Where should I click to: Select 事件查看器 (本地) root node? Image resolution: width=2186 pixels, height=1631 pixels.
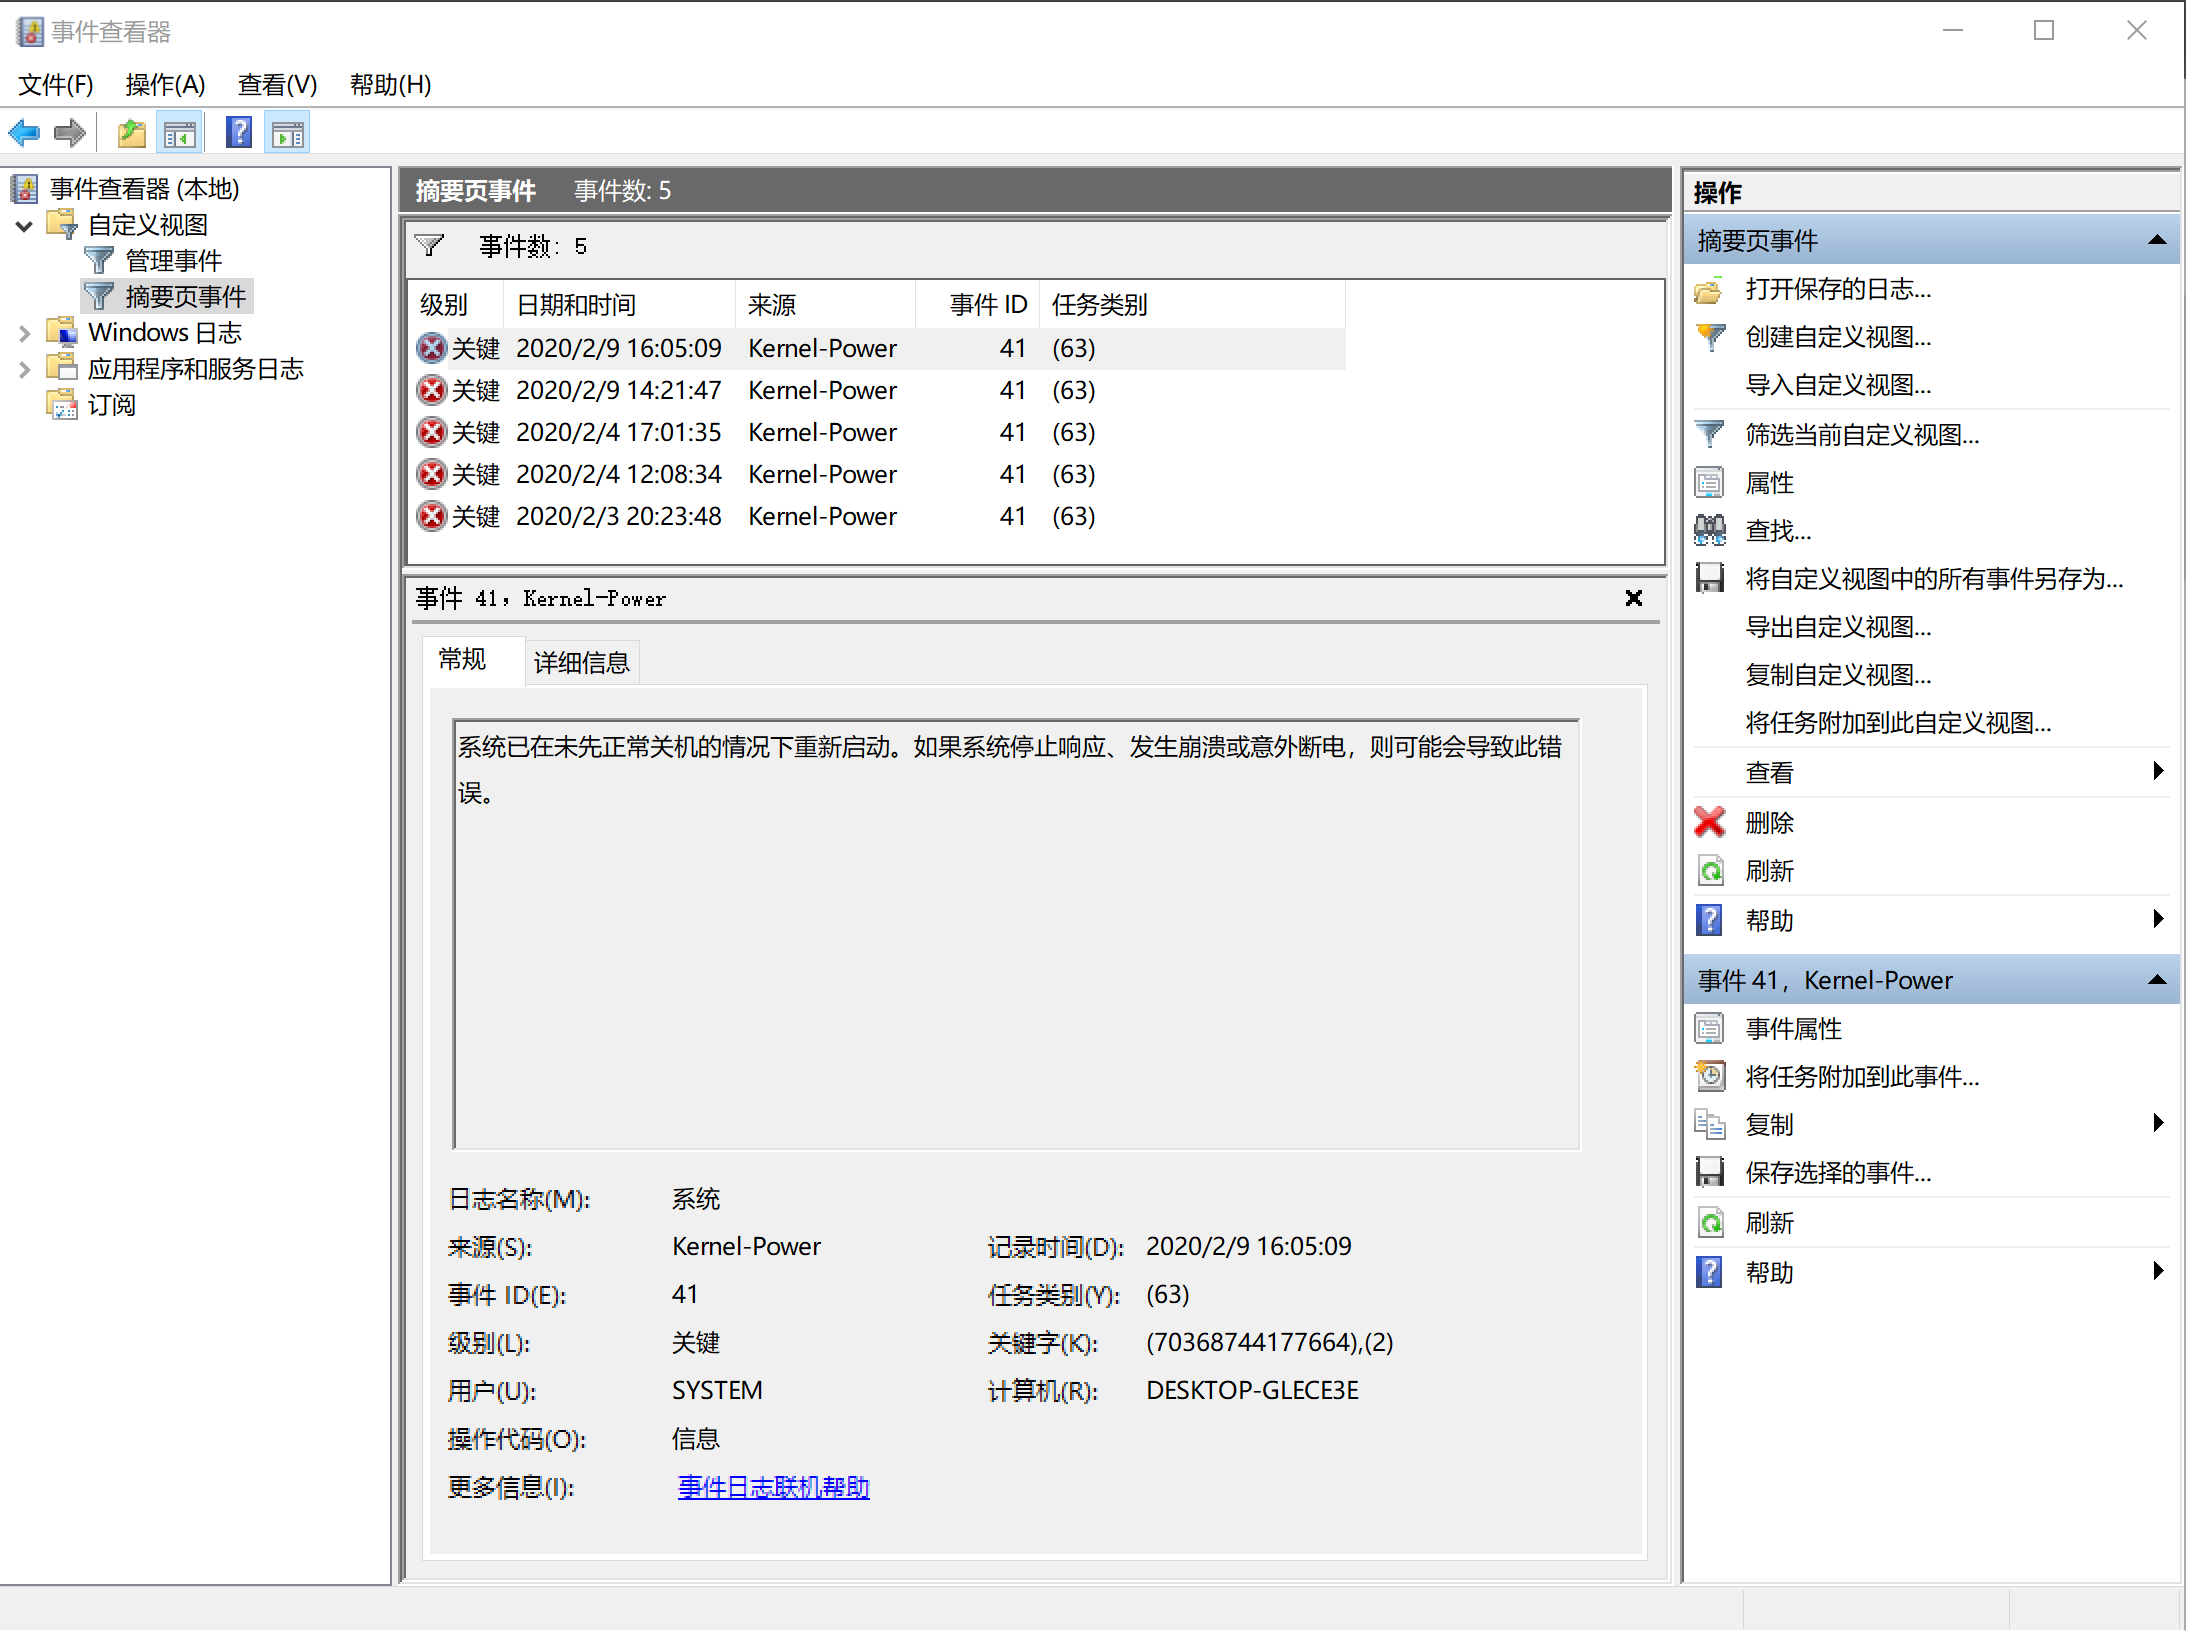click(144, 189)
